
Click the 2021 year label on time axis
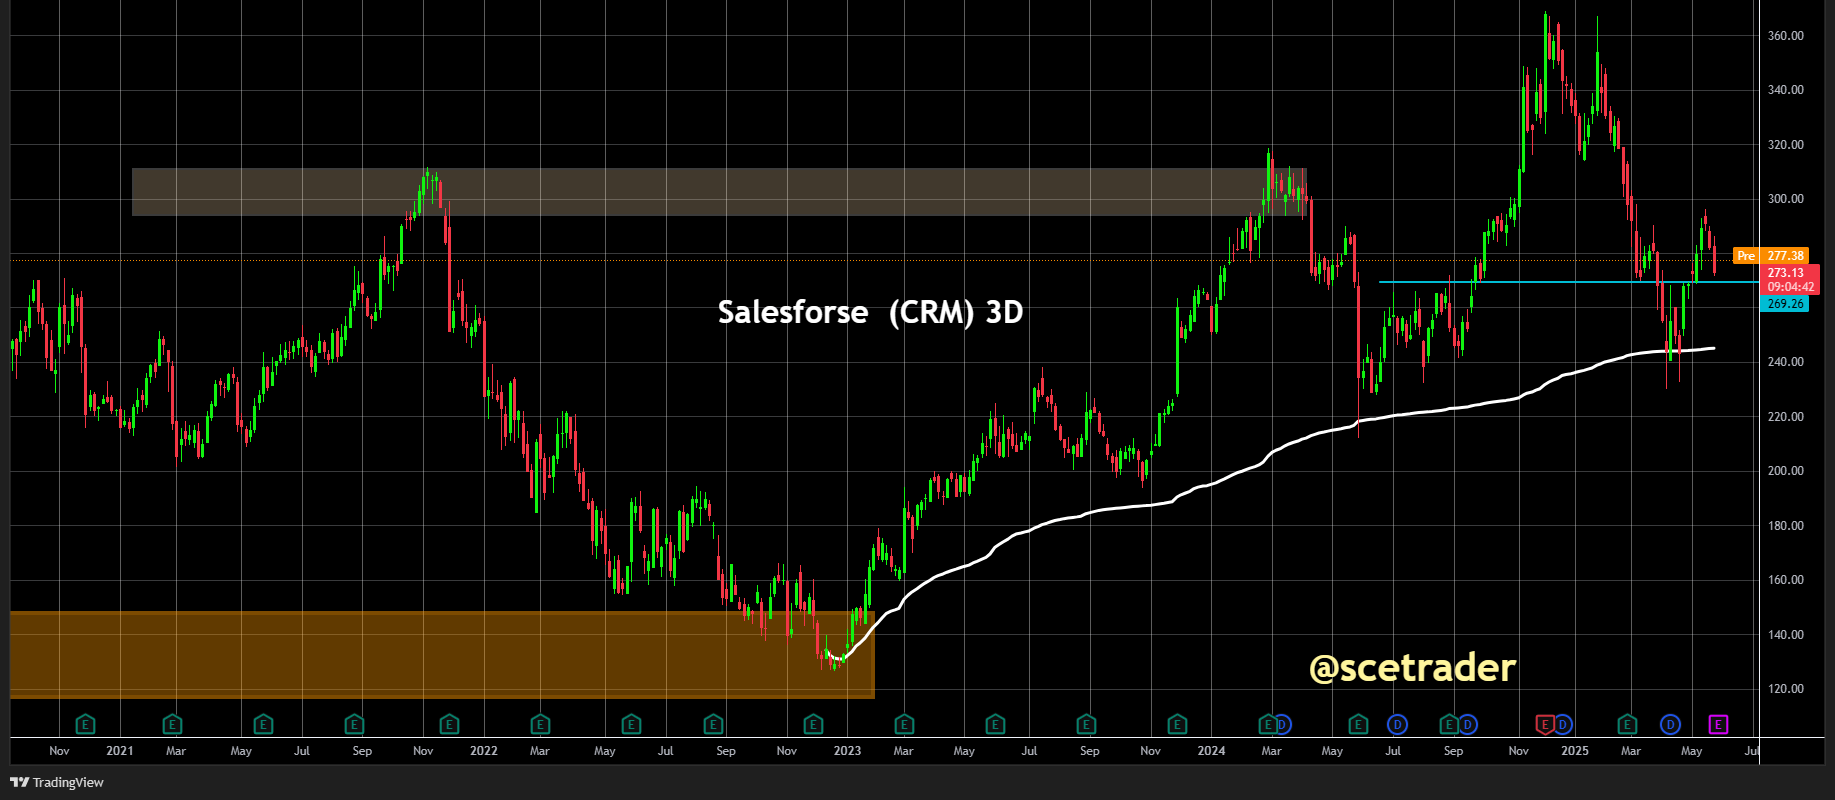click(119, 751)
